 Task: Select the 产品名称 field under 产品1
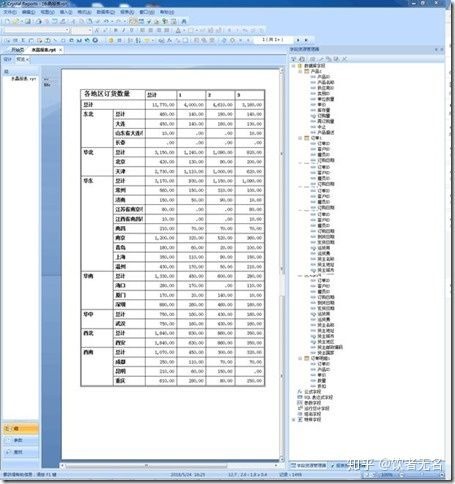[326, 82]
